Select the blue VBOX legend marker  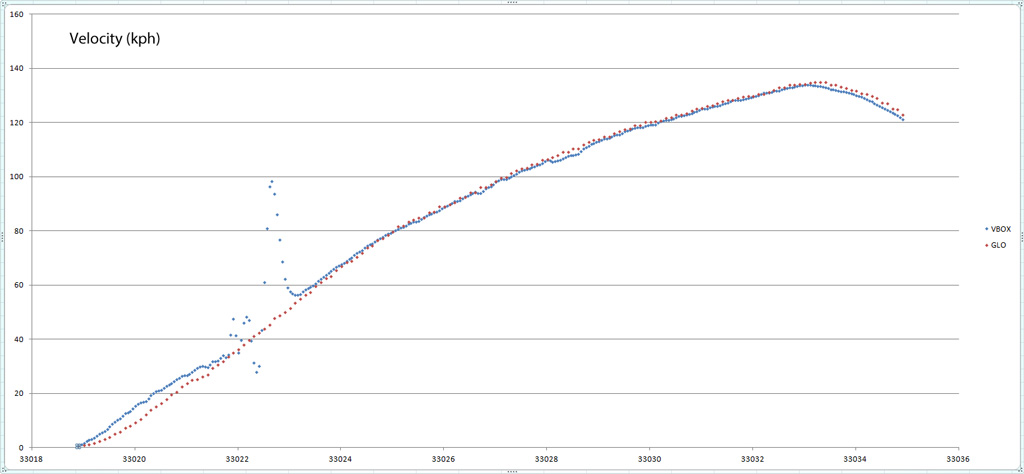(985, 229)
